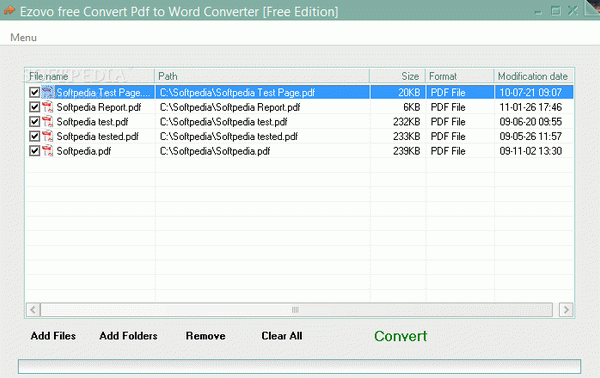The image size is (600, 378).
Task: Click PDF File format in Softpedia Report.pdf row
Action: pos(448,107)
